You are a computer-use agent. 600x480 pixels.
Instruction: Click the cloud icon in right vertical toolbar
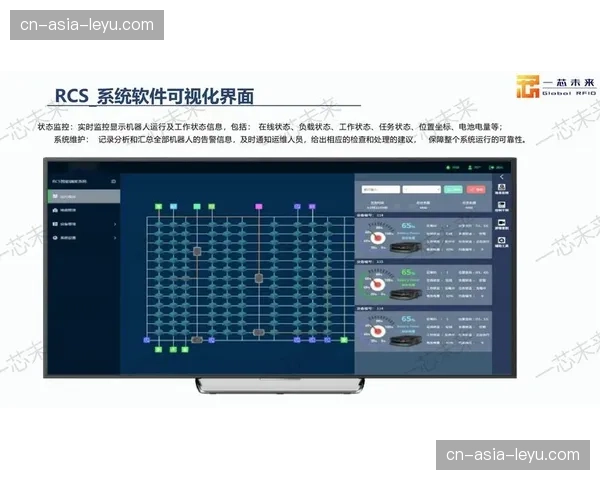click(502, 242)
